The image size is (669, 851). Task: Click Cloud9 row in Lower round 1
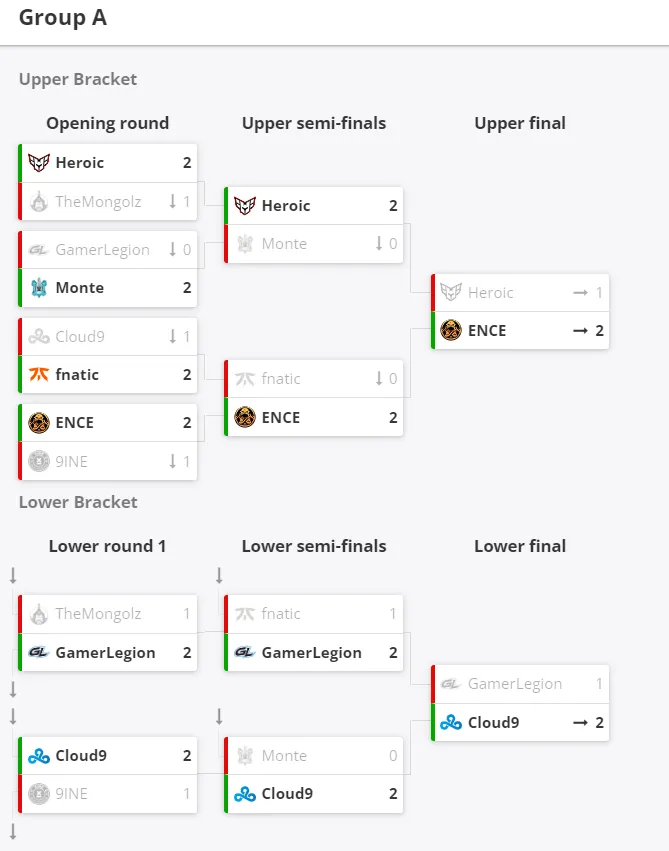coord(107,755)
